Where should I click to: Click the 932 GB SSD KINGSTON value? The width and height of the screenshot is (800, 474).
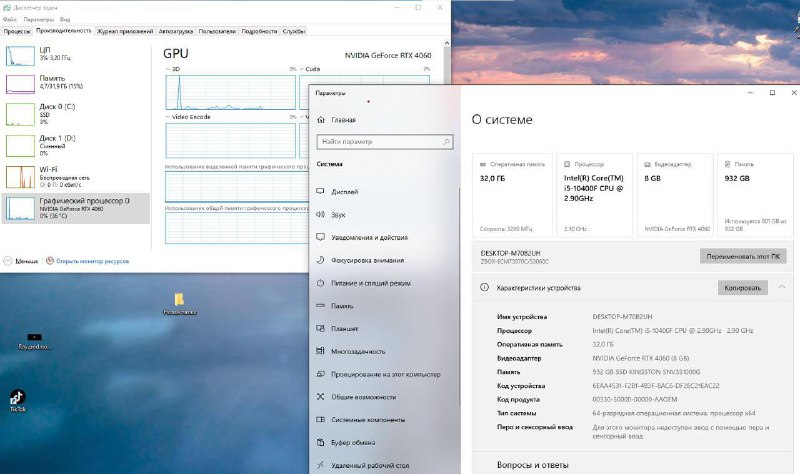646,372
